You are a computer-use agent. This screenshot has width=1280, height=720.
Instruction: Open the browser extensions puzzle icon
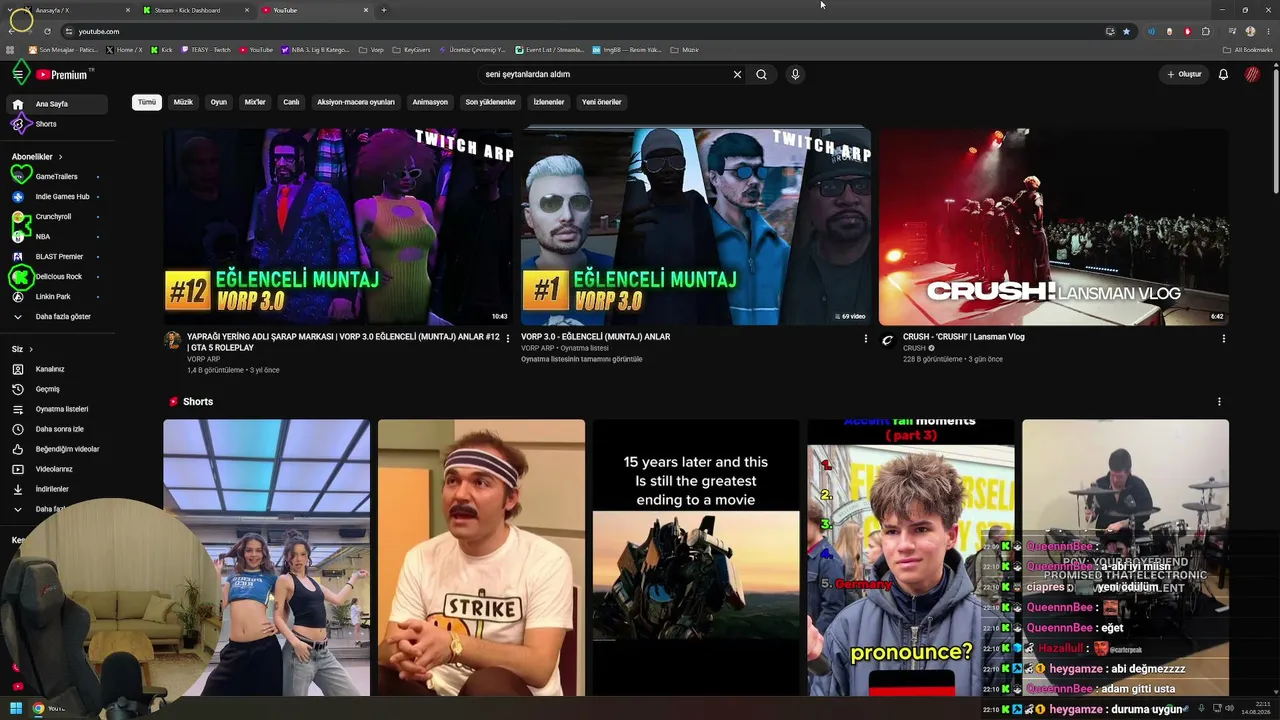tap(1206, 31)
